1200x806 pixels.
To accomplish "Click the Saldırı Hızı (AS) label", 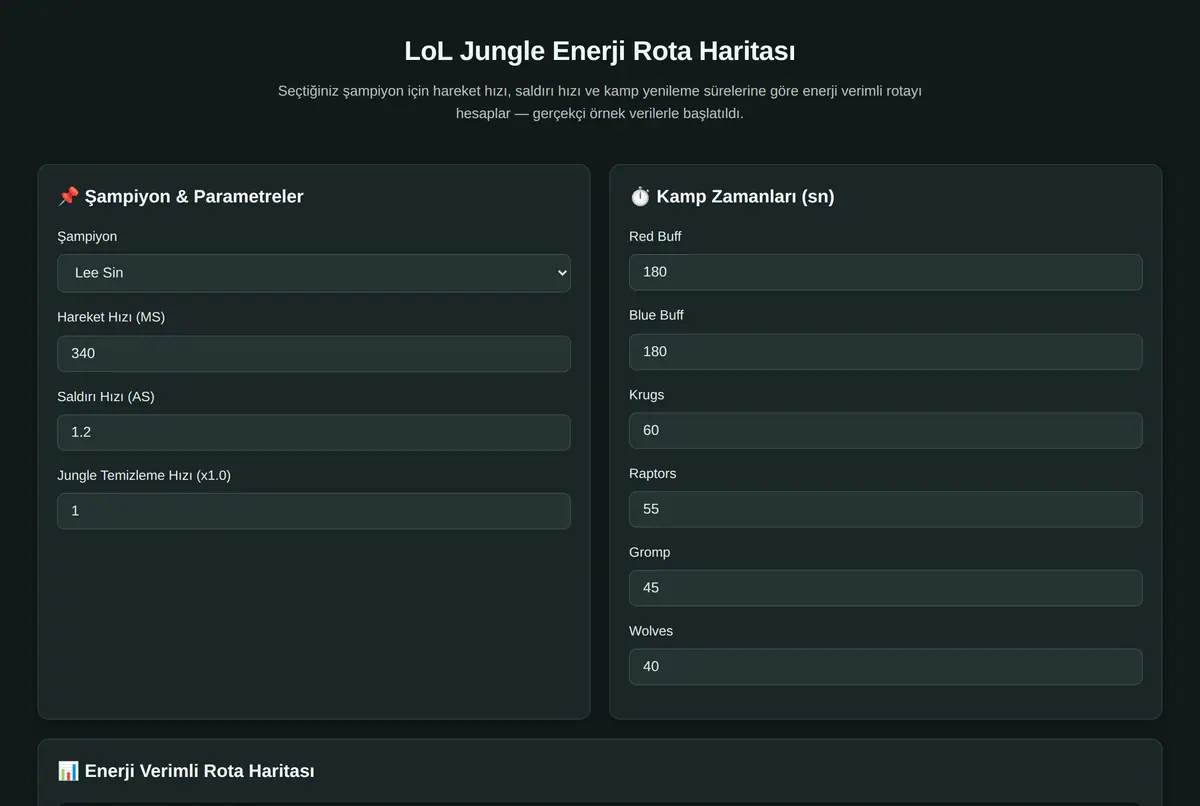I will (106, 396).
